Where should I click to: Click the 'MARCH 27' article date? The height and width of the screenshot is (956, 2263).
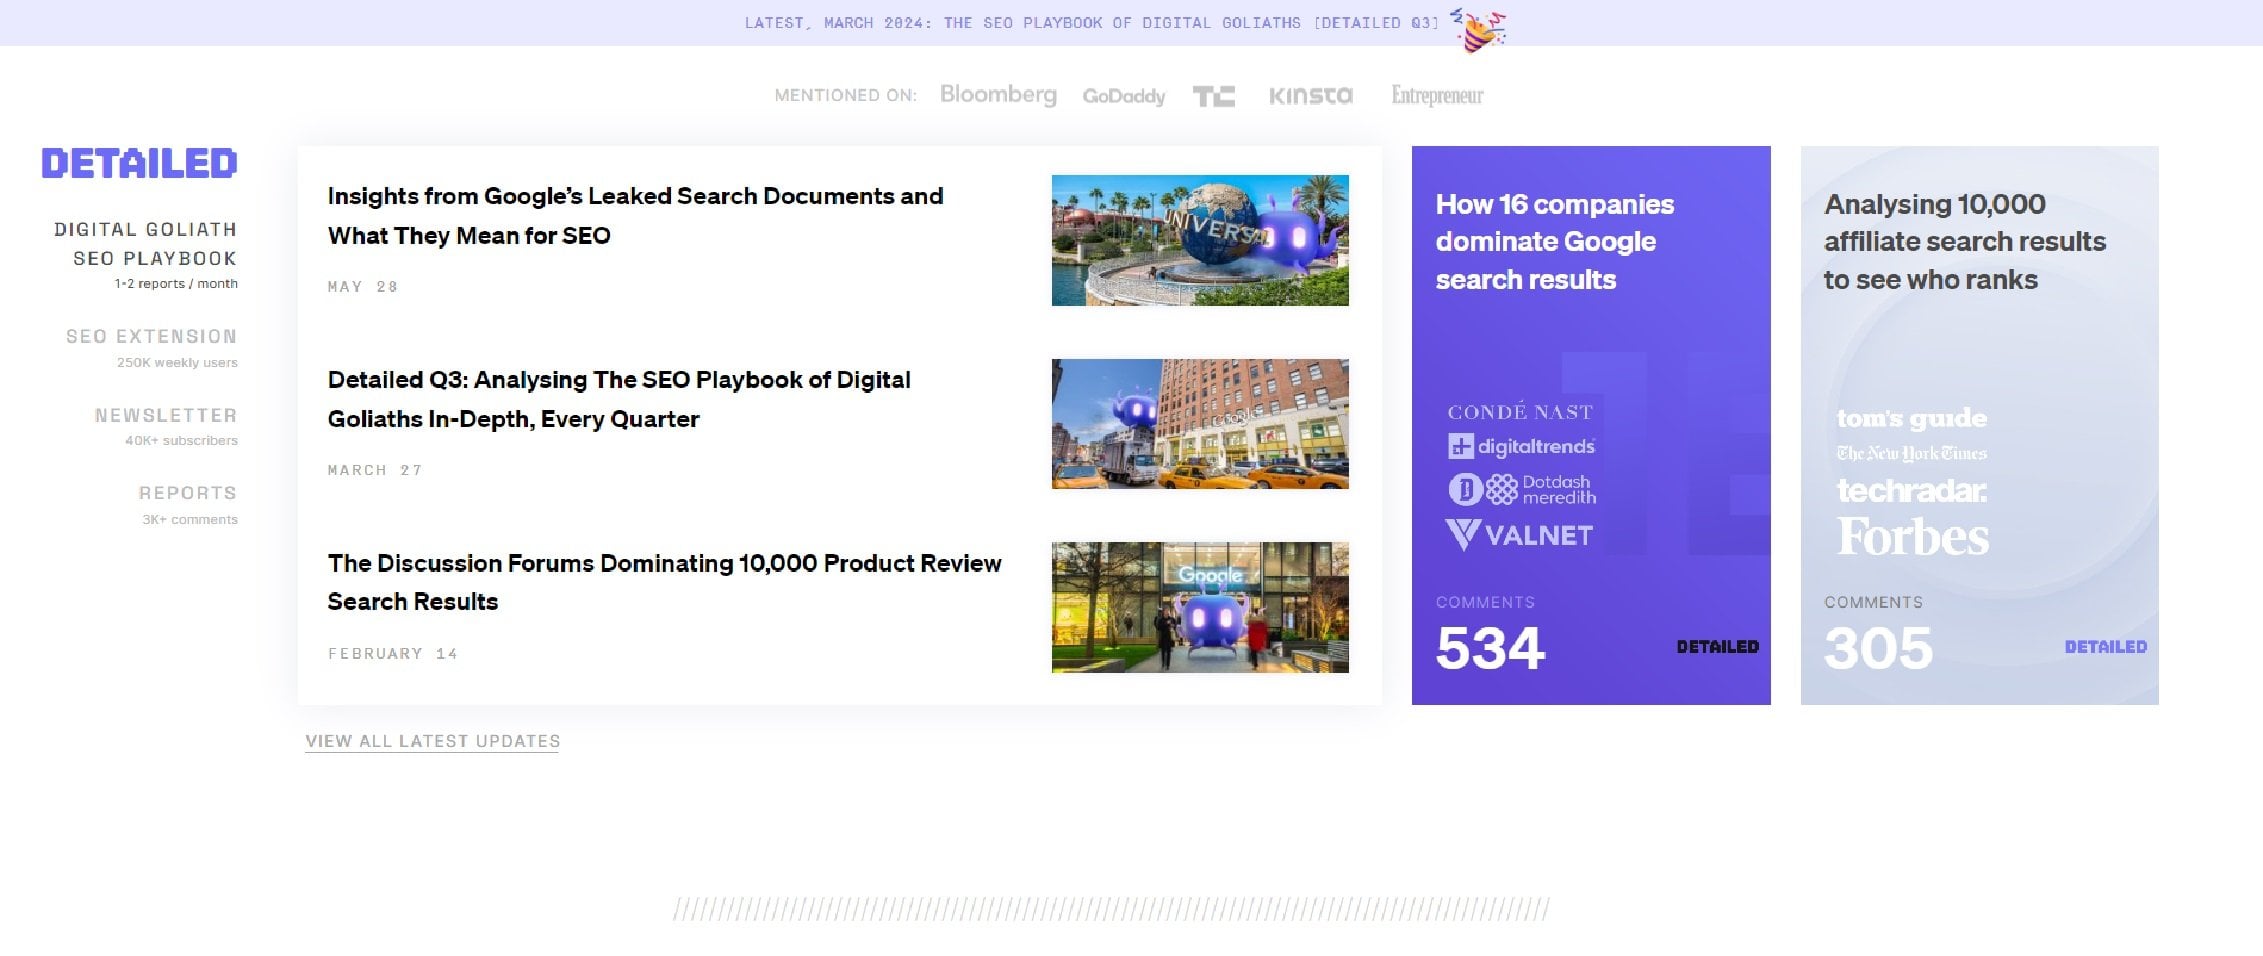[374, 470]
